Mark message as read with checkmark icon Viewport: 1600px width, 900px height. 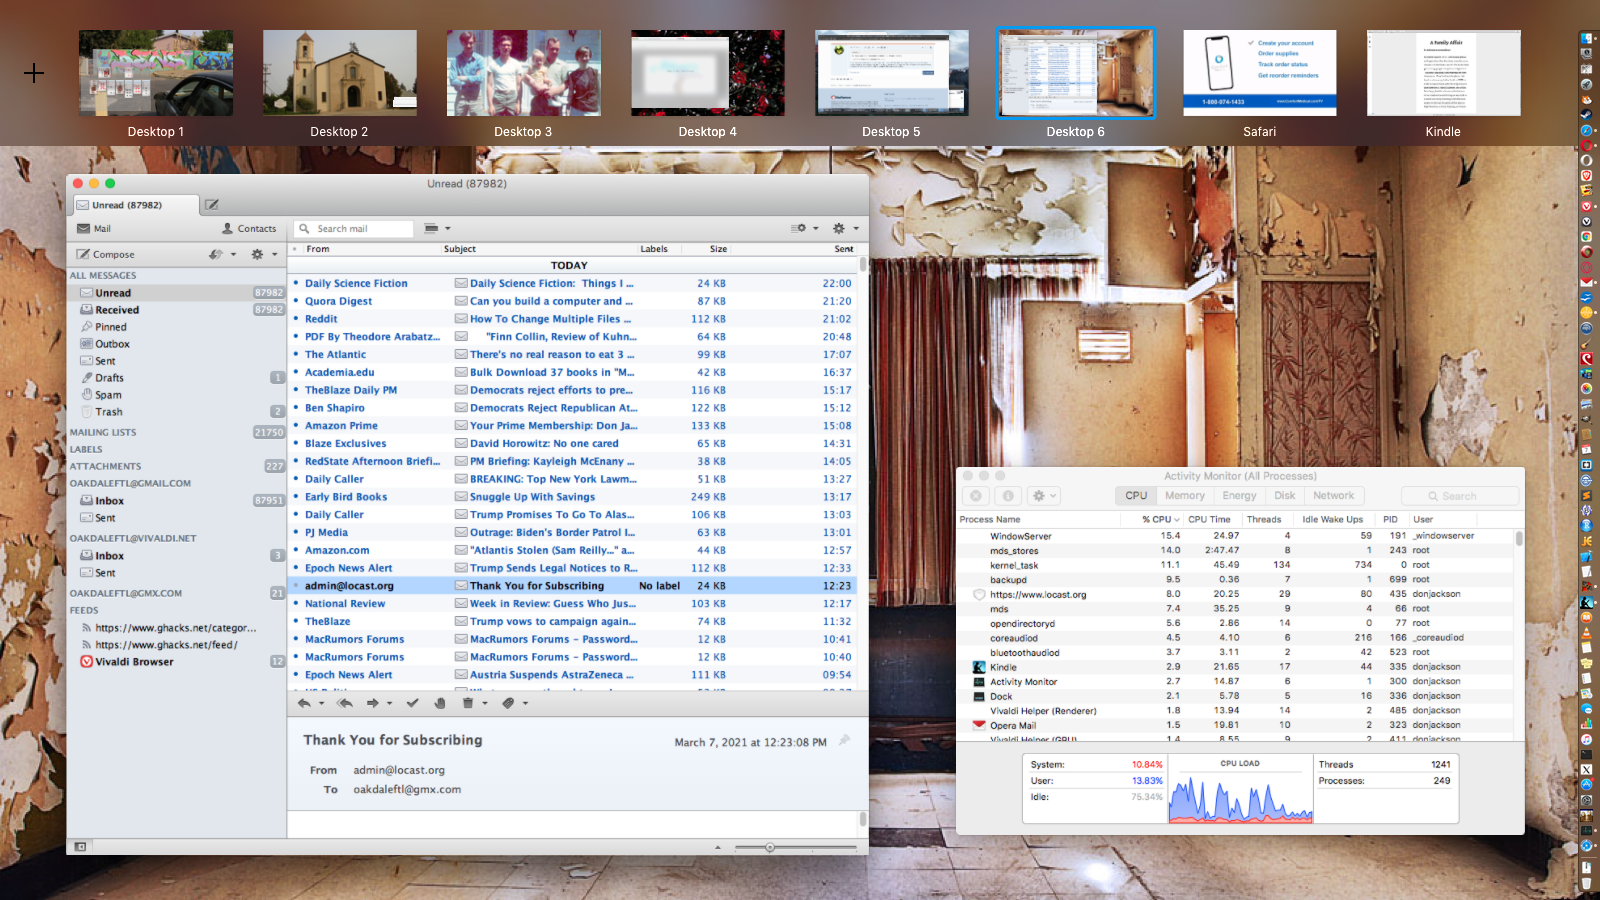click(x=412, y=703)
